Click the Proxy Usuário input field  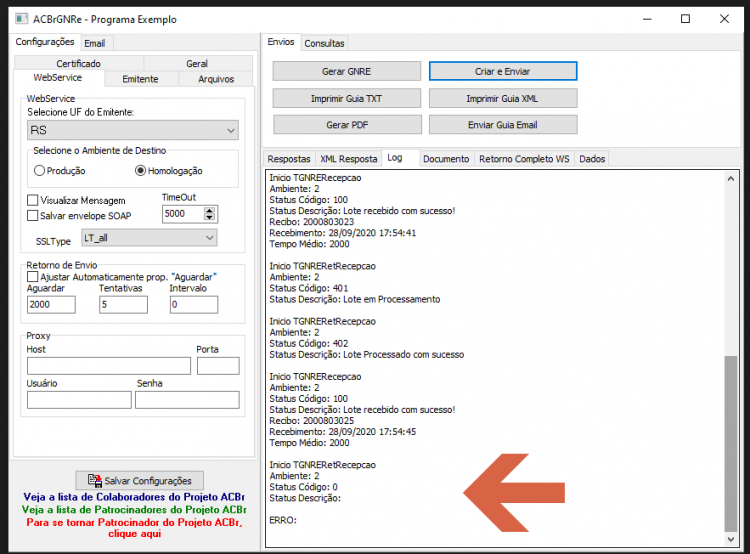click(x=79, y=400)
